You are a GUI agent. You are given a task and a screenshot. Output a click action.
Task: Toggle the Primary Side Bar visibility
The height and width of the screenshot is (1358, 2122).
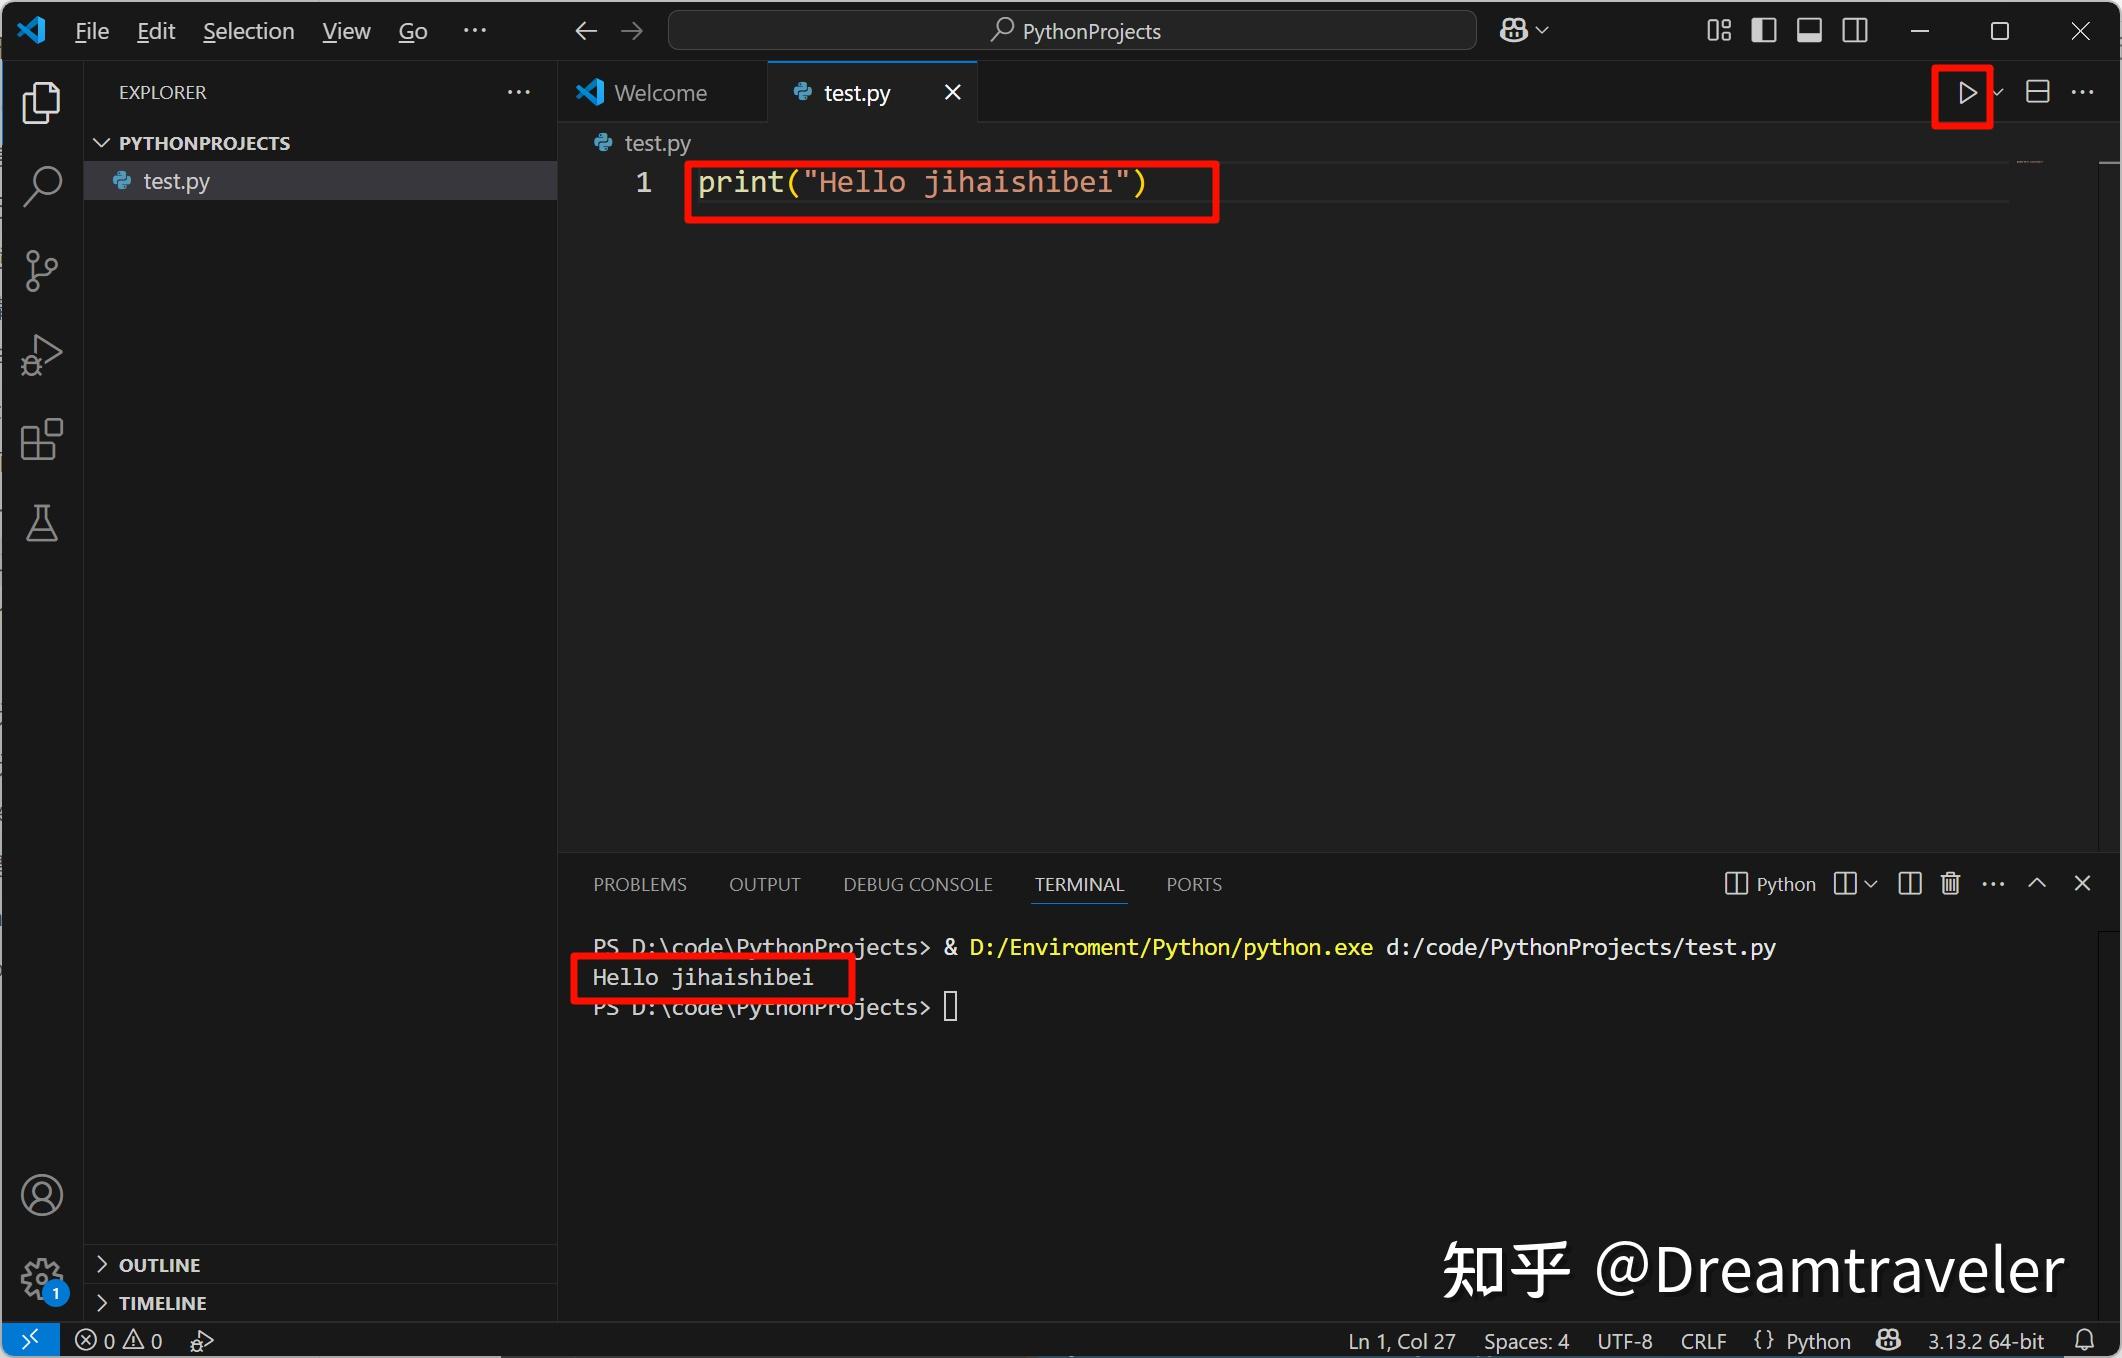1763,30
